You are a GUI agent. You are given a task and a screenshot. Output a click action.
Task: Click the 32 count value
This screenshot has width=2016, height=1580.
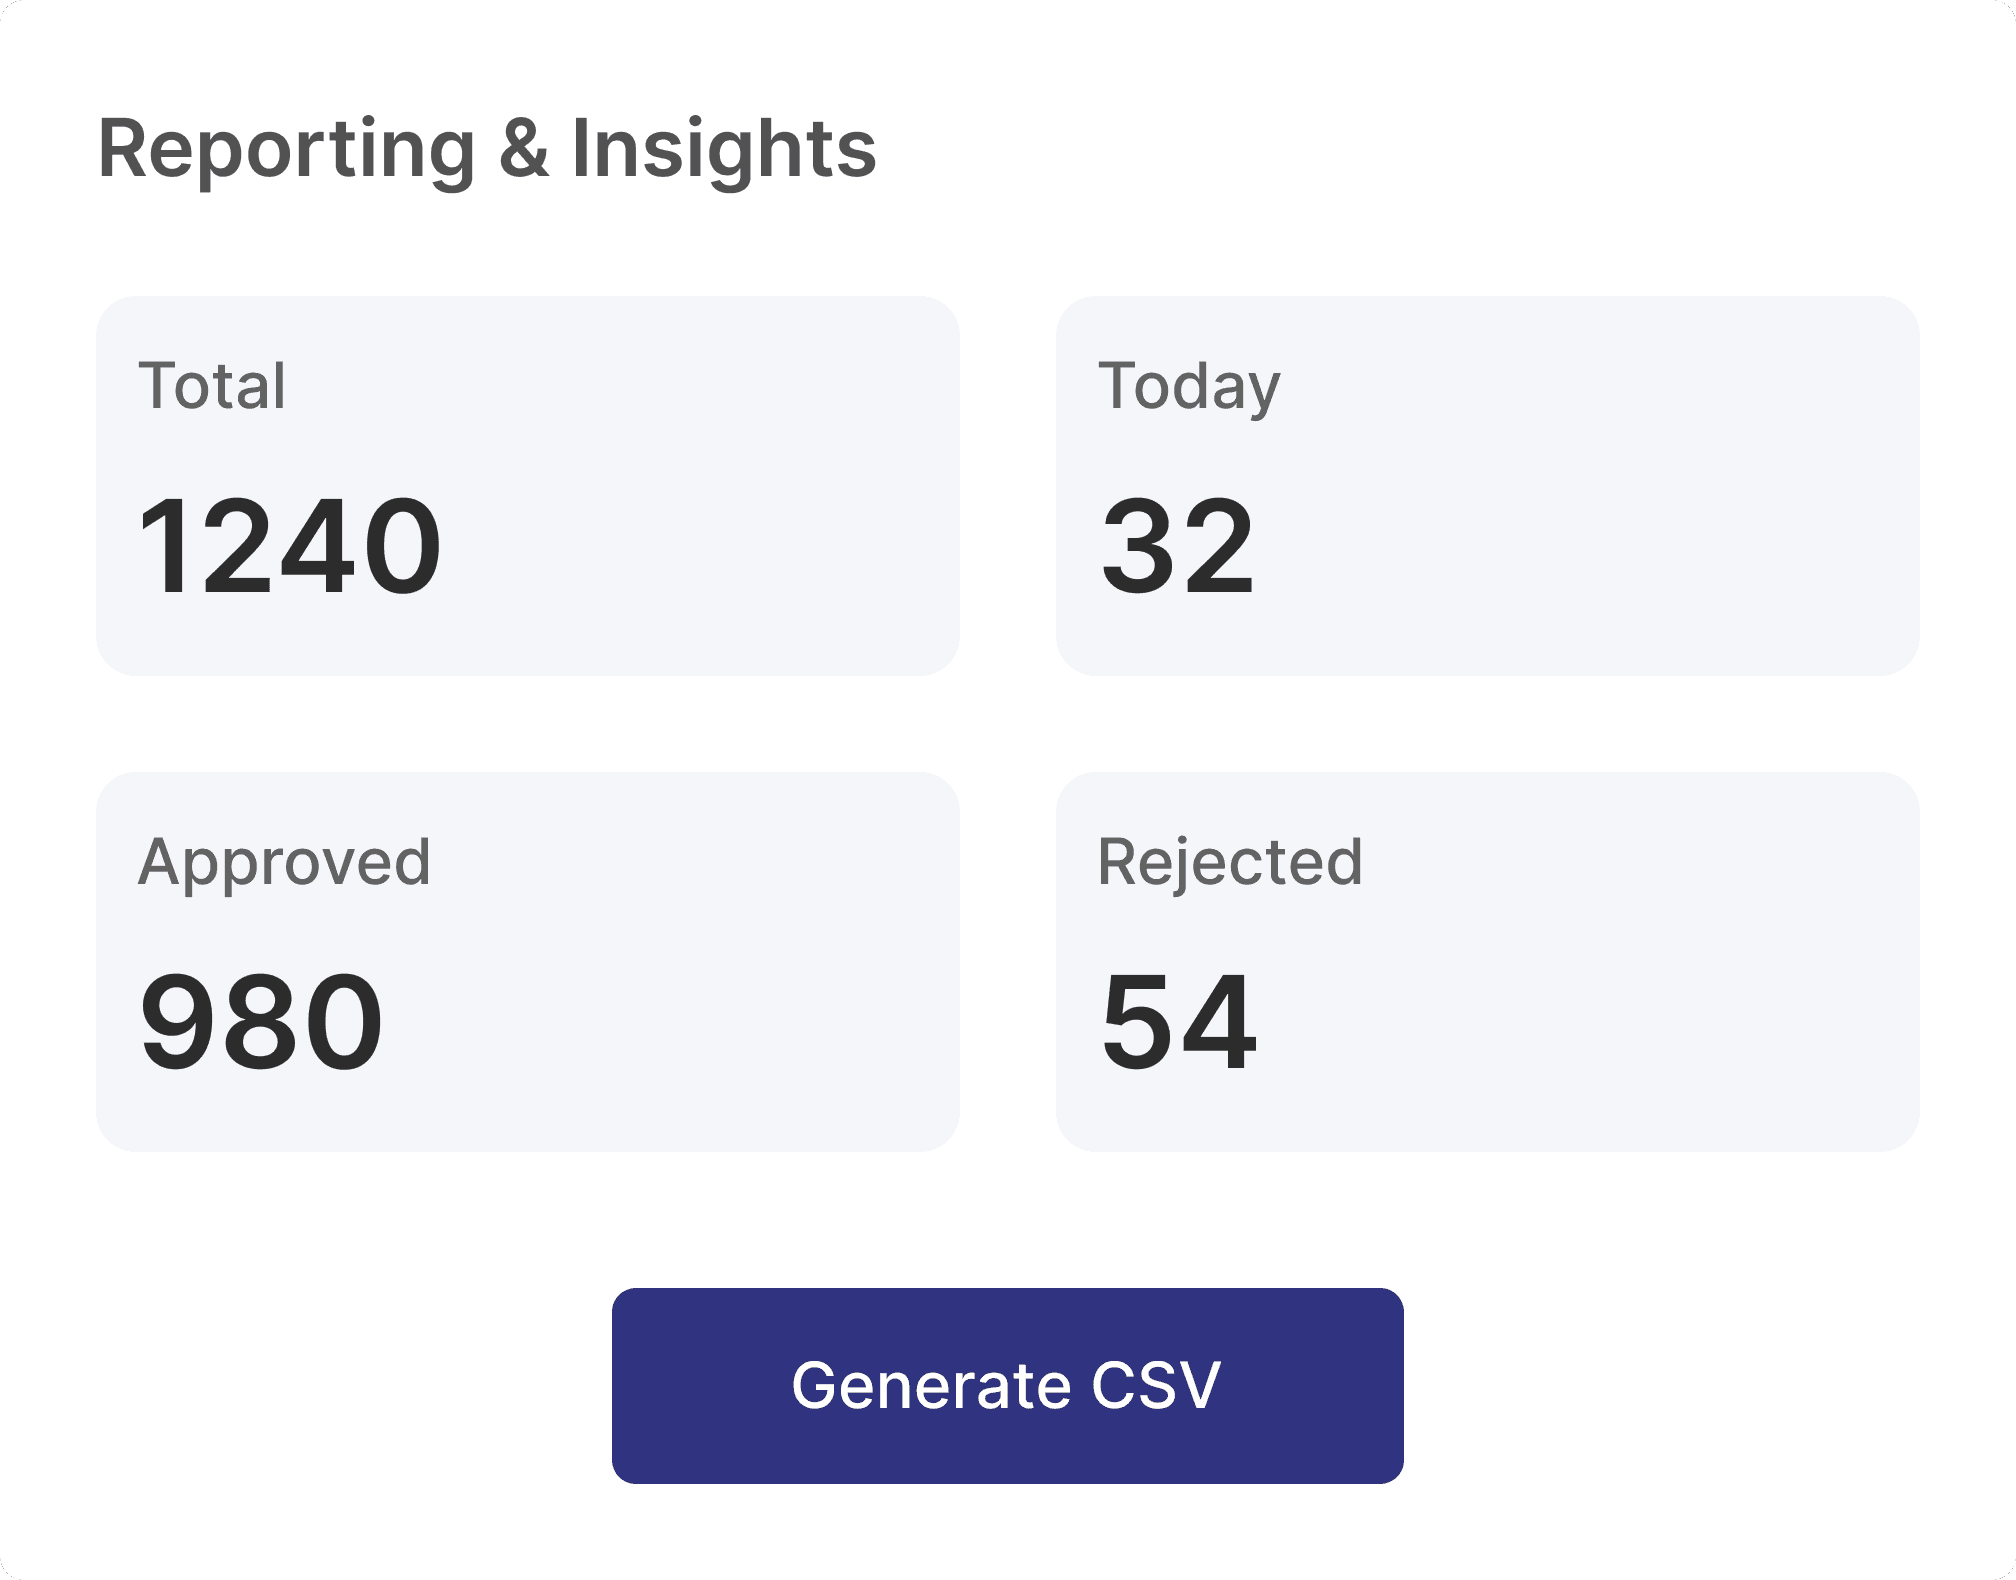pos(1177,546)
